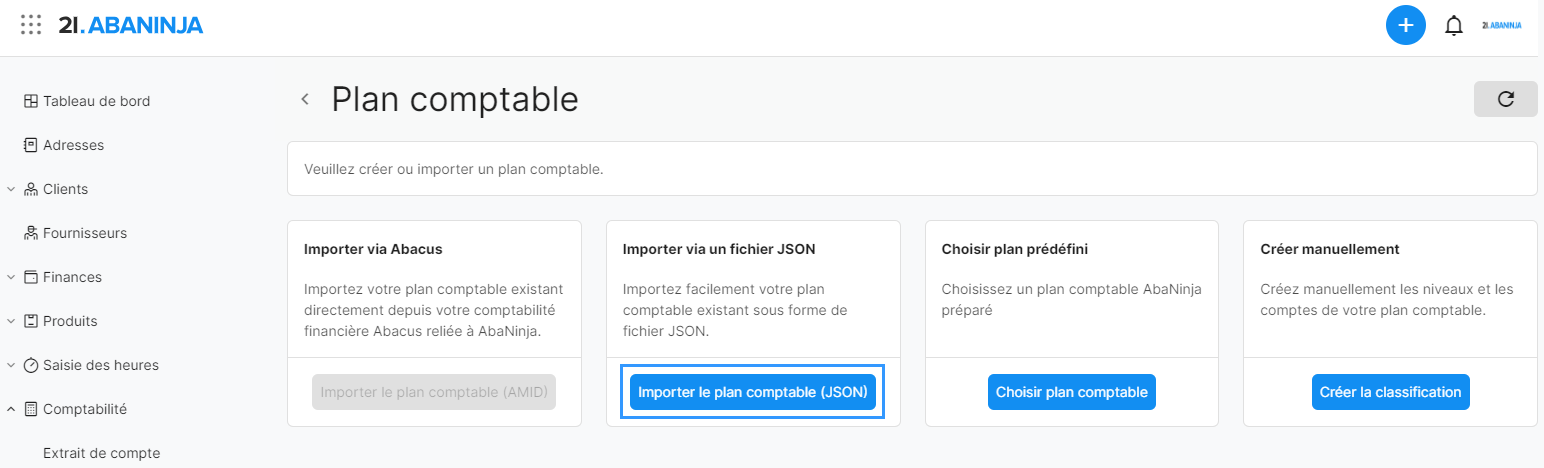Click Importer le plan comptable (JSON)
This screenshot has width=1544, height=468.
[753, 392]
